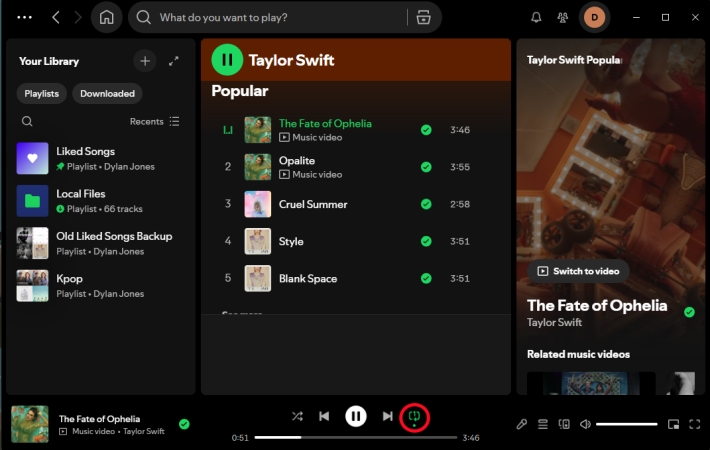Open Friend Activity icon
Image resolution: width=710 pixels, height=450 pixels.
562,17
